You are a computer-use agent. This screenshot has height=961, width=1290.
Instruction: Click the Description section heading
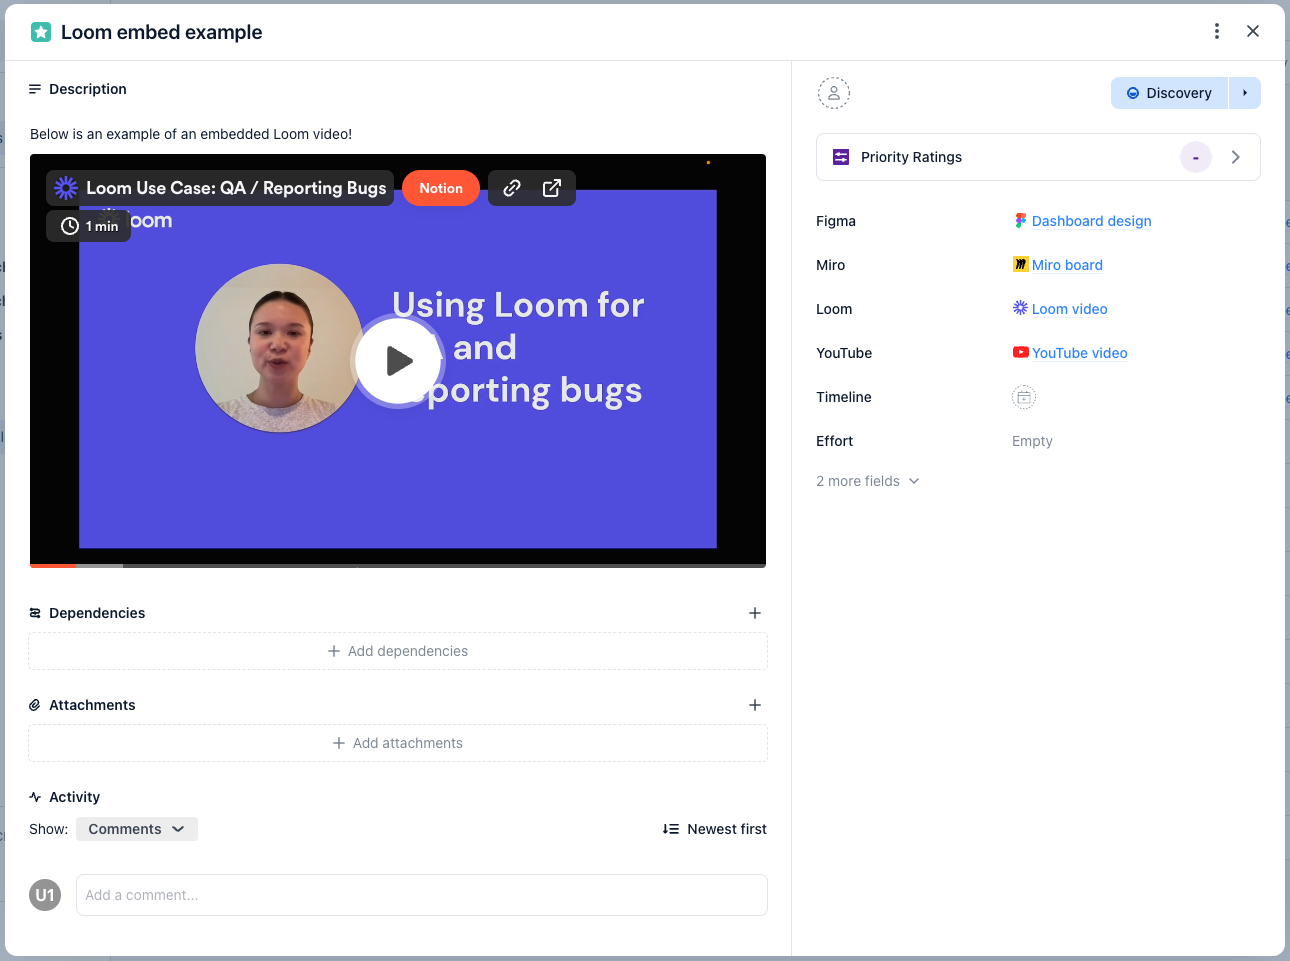88,89
